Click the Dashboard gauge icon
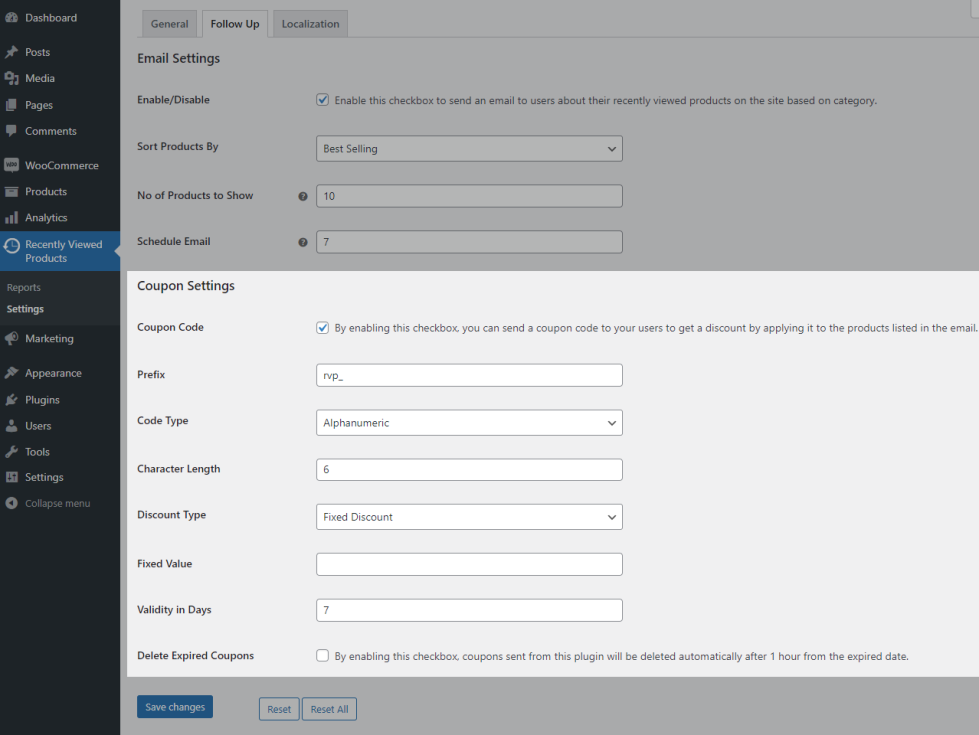 click(11, 18)
